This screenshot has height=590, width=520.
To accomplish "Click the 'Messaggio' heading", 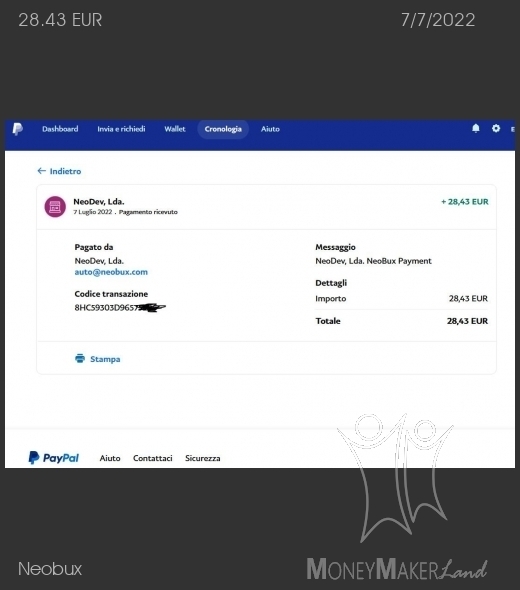I will click(335, 247).
